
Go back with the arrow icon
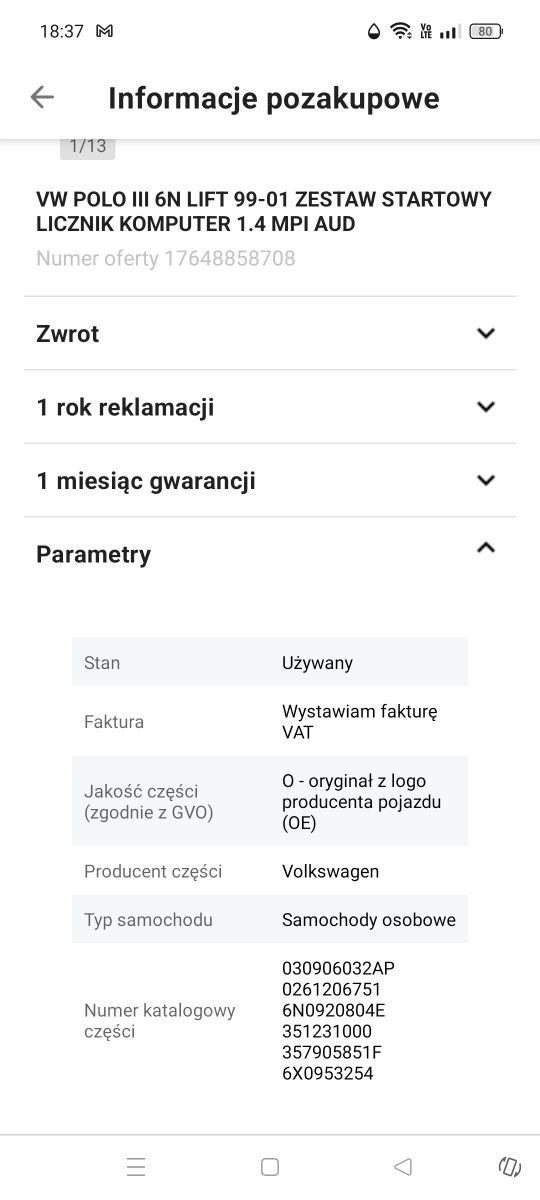(x=42, y=97)
